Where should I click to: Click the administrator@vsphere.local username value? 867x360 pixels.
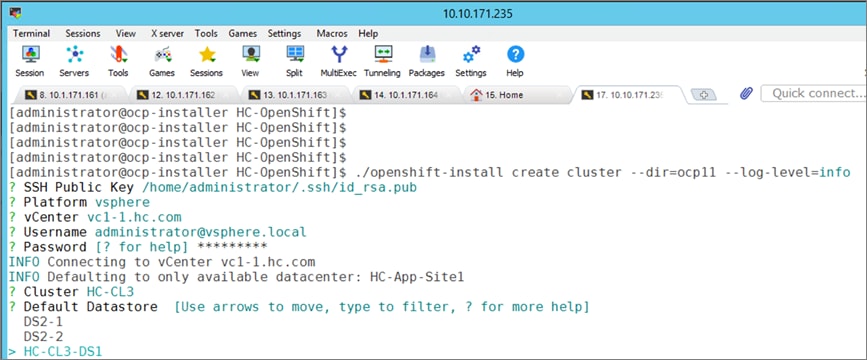coord(201,232)
